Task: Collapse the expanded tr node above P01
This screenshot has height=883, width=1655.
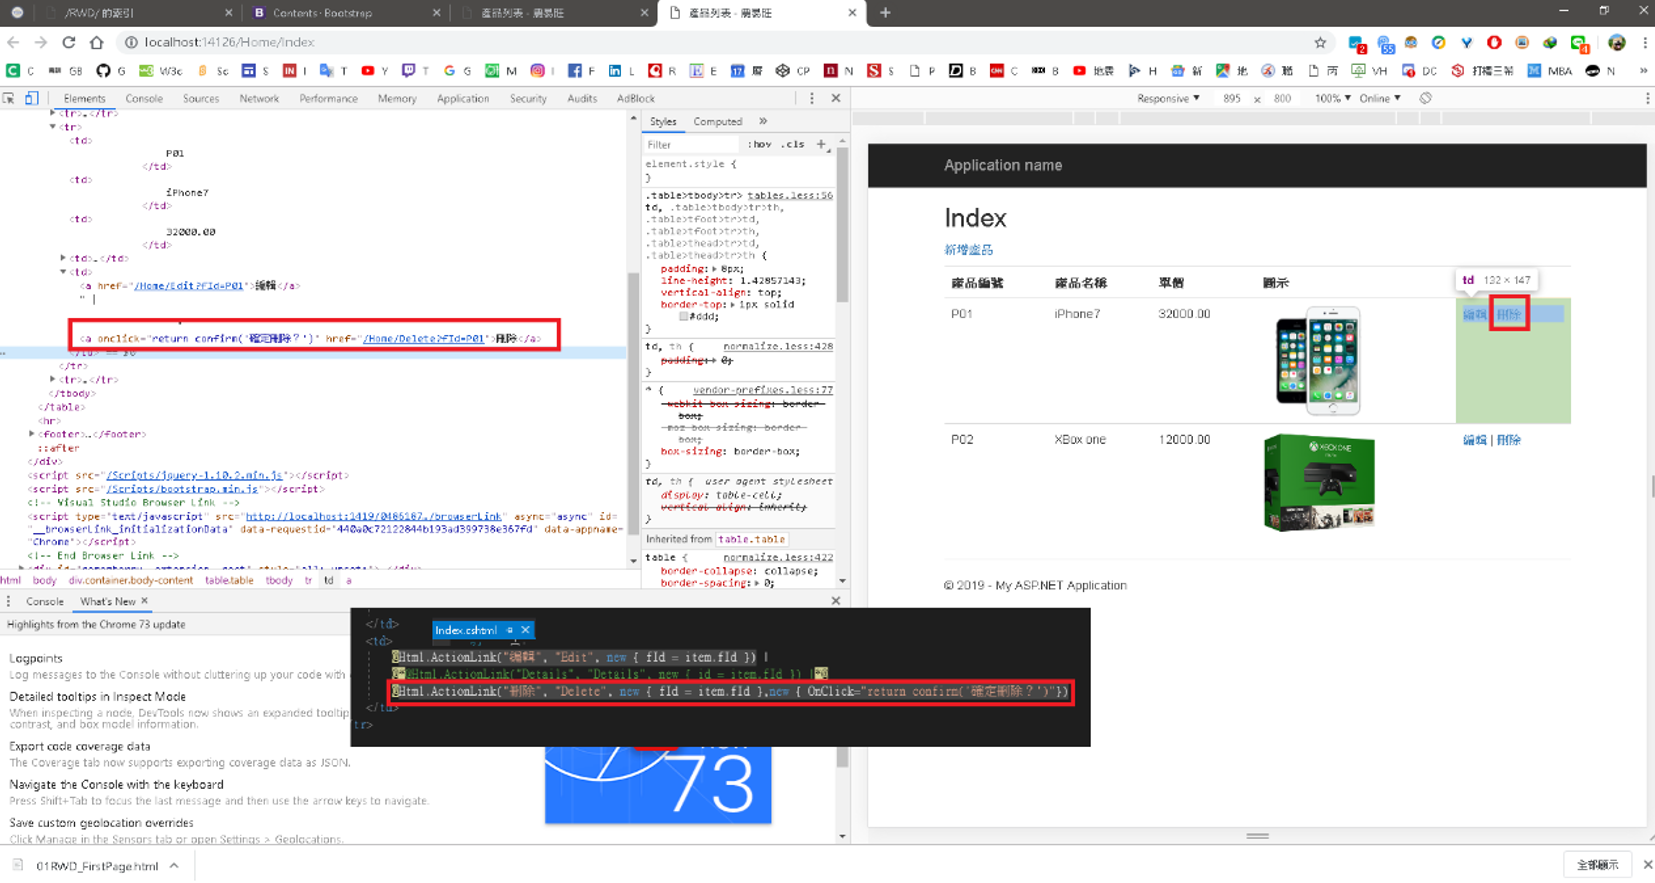Action: tap(53, 127)
